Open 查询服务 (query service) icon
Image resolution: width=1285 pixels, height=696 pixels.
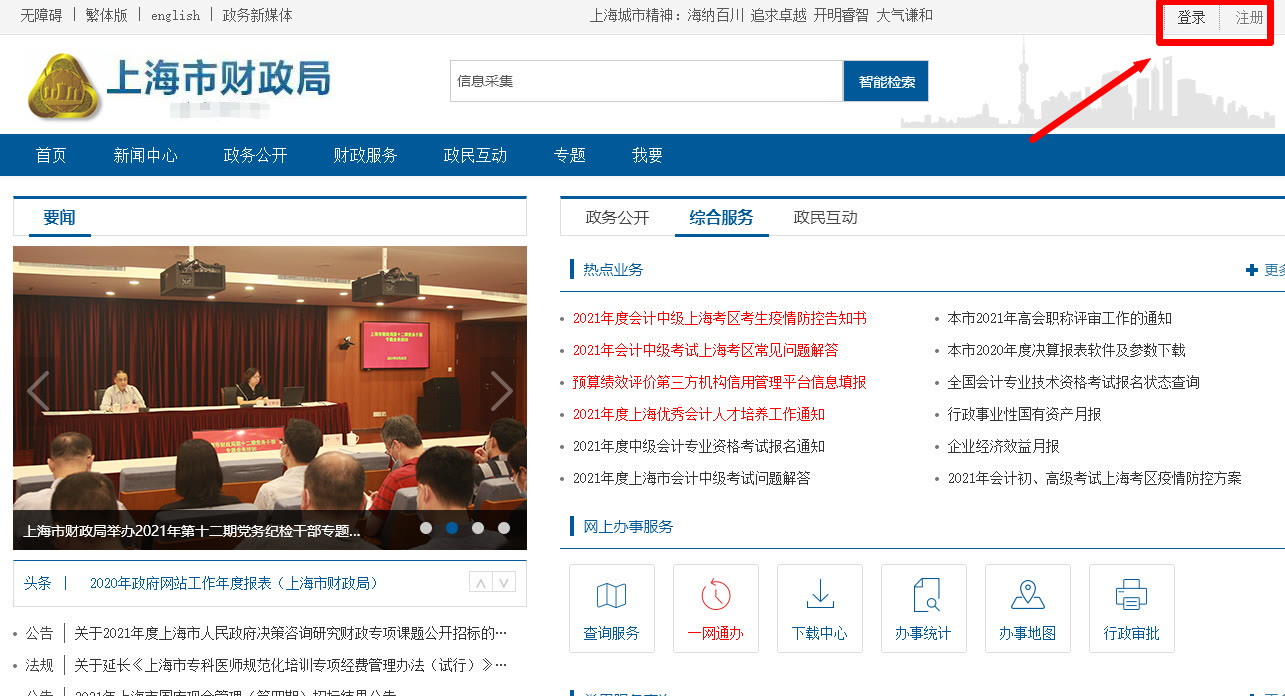coord(611,608)
